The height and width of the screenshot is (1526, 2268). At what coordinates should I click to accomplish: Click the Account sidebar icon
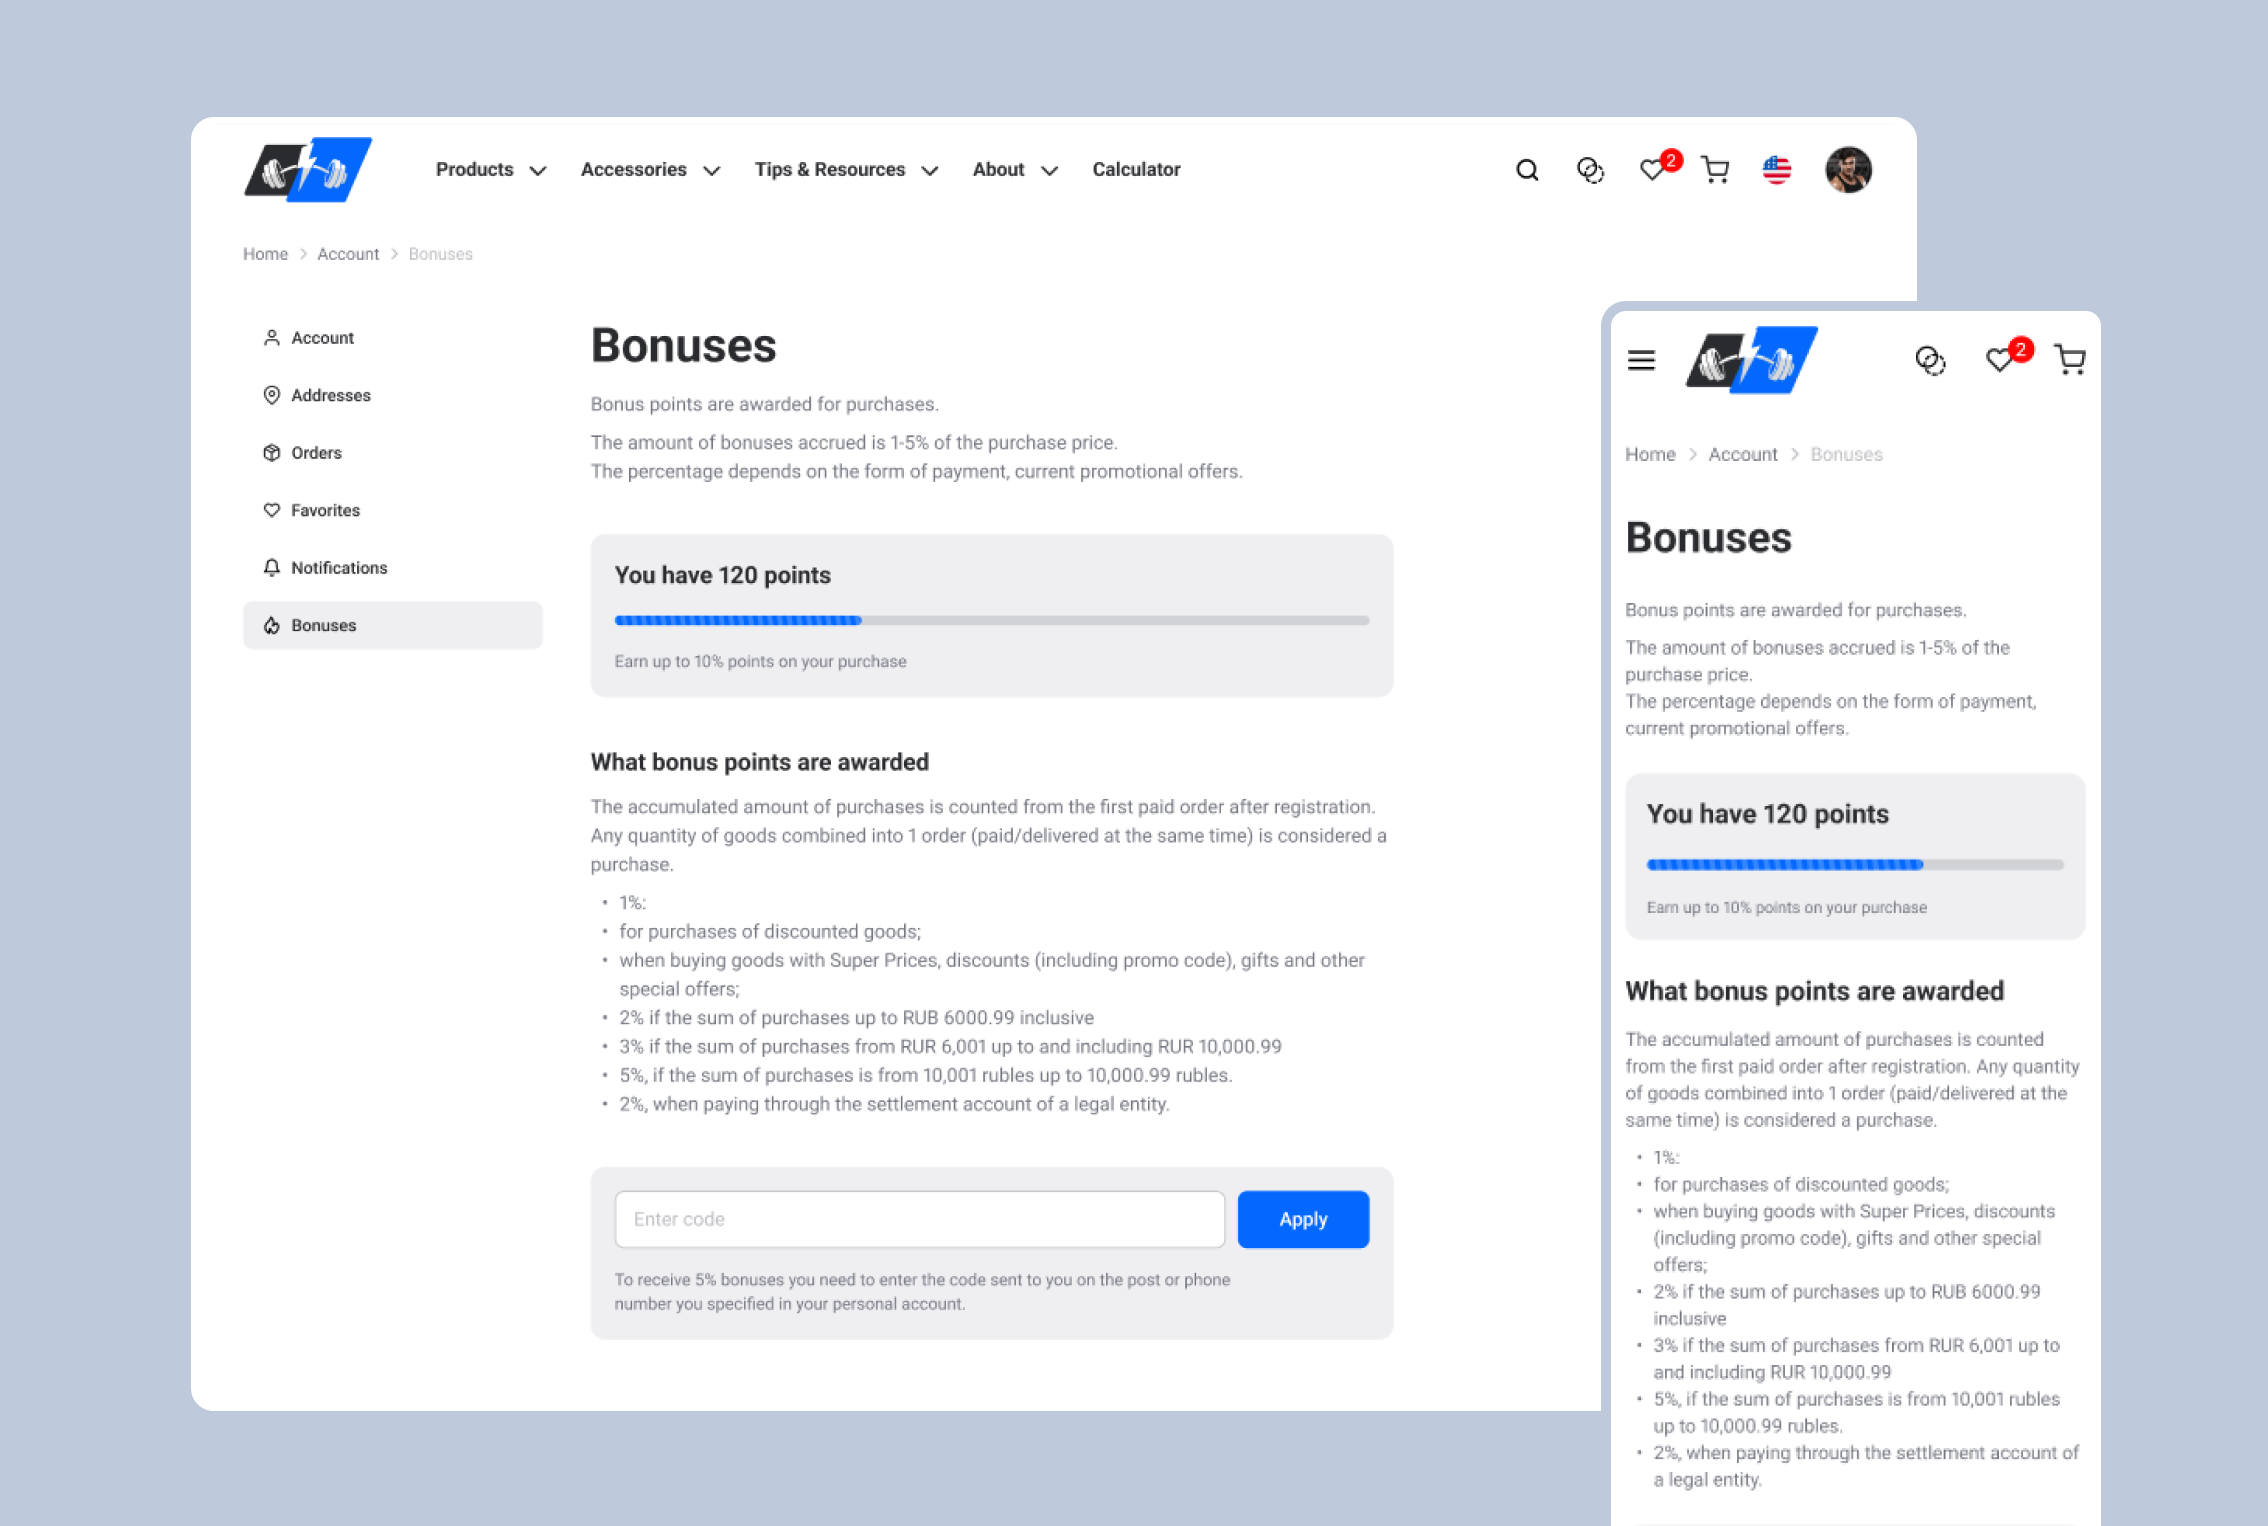[x=271, y=339]
